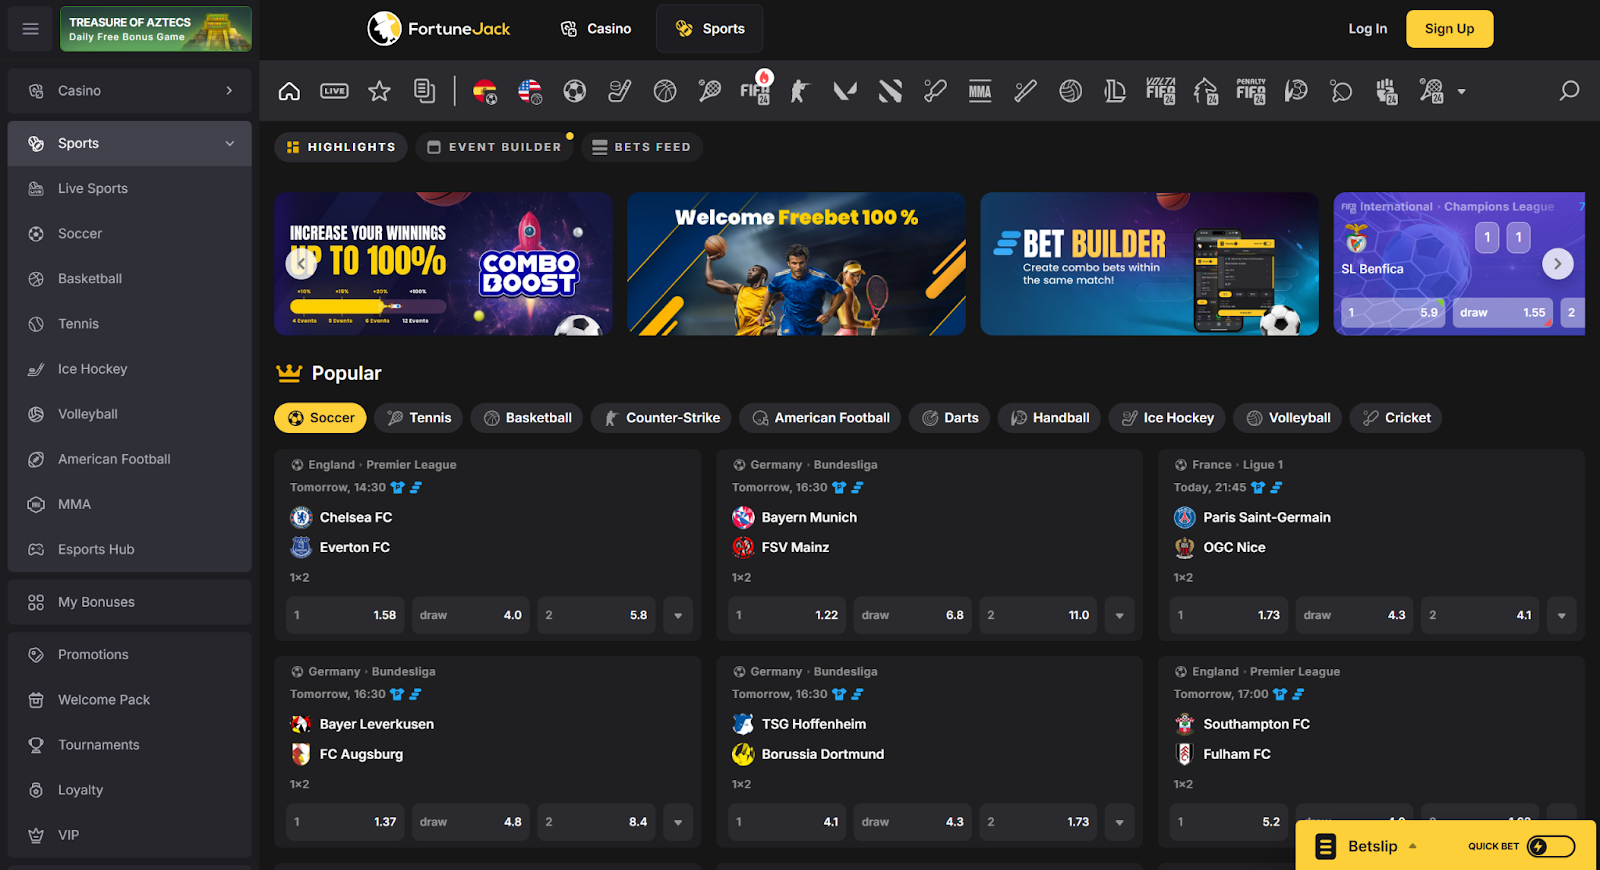
Task: Open the fist 24 esports icon
Action: pyautogui.click(x=1386, y=91)
